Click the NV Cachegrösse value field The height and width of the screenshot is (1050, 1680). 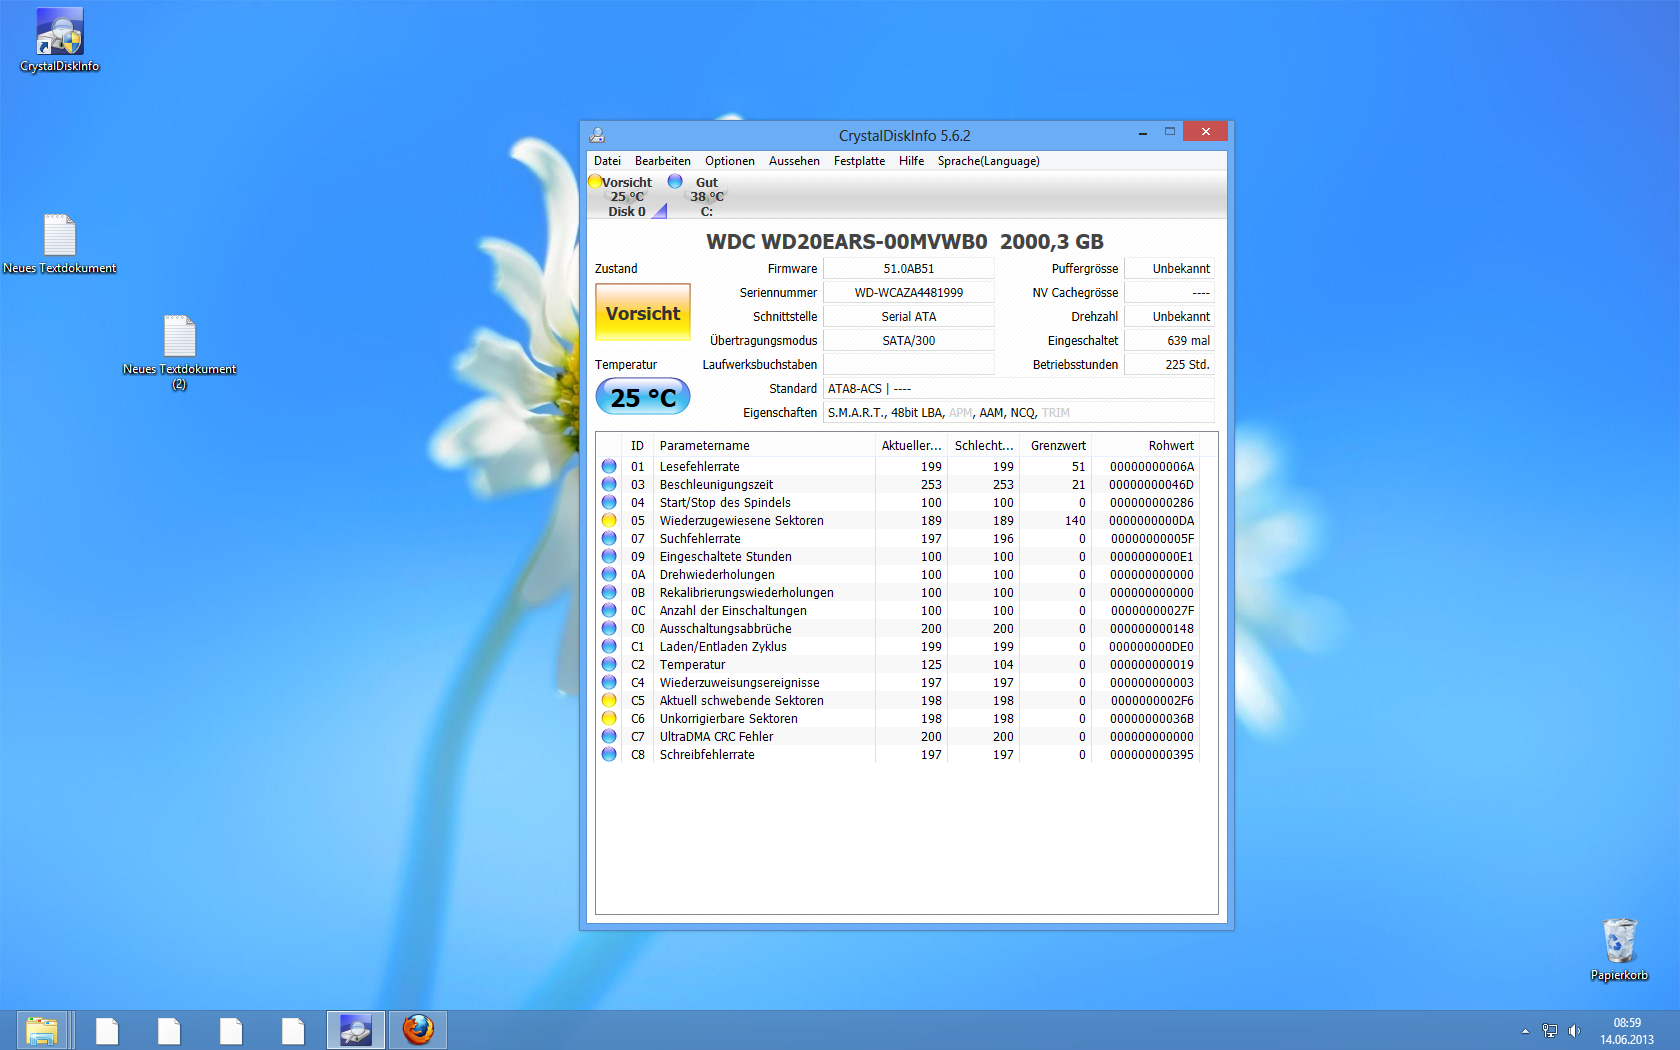tap(1170, 293)
